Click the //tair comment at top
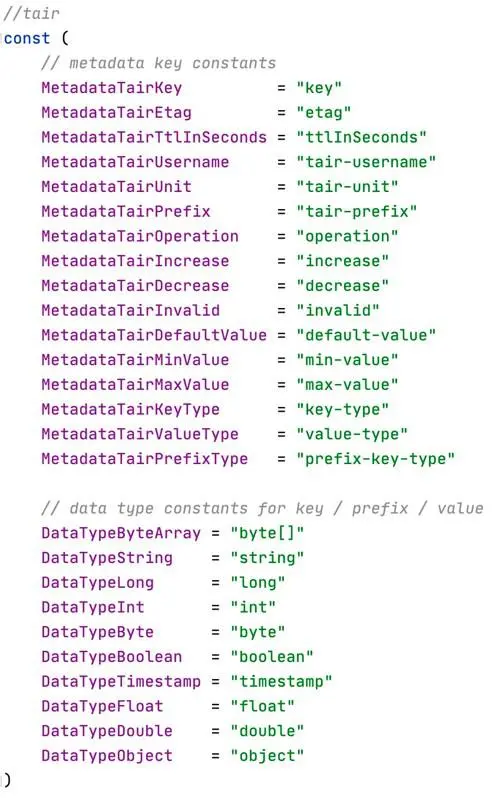Screen dimensions: 502x801 [32, 13]
